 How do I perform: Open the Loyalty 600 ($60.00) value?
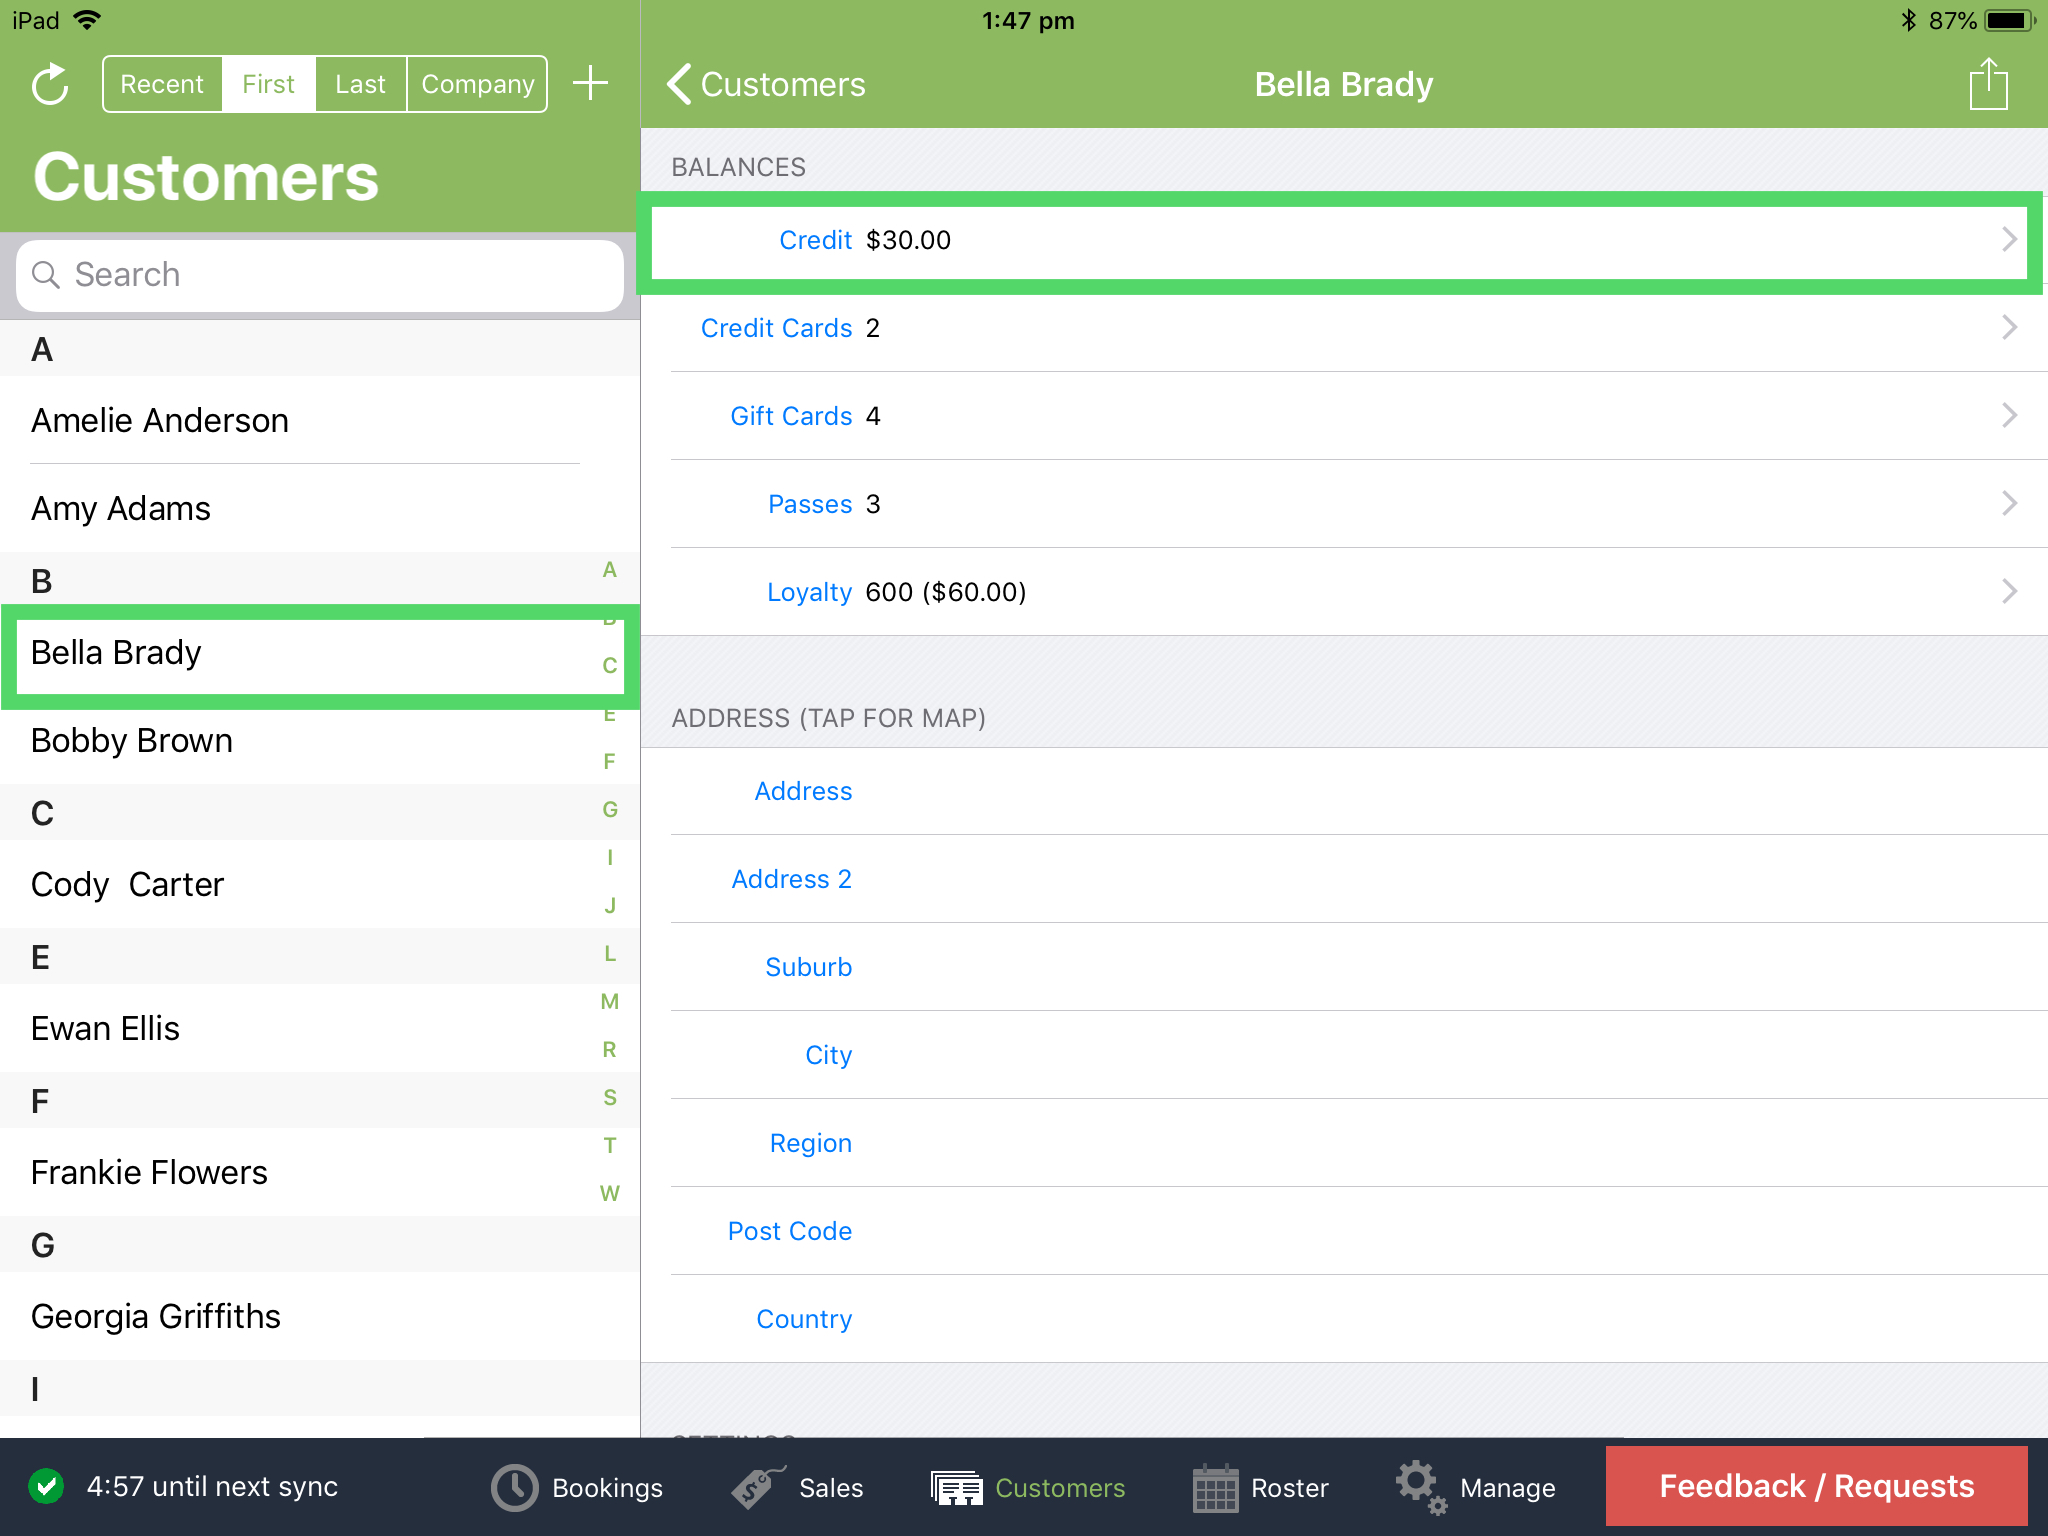(946, 592)
